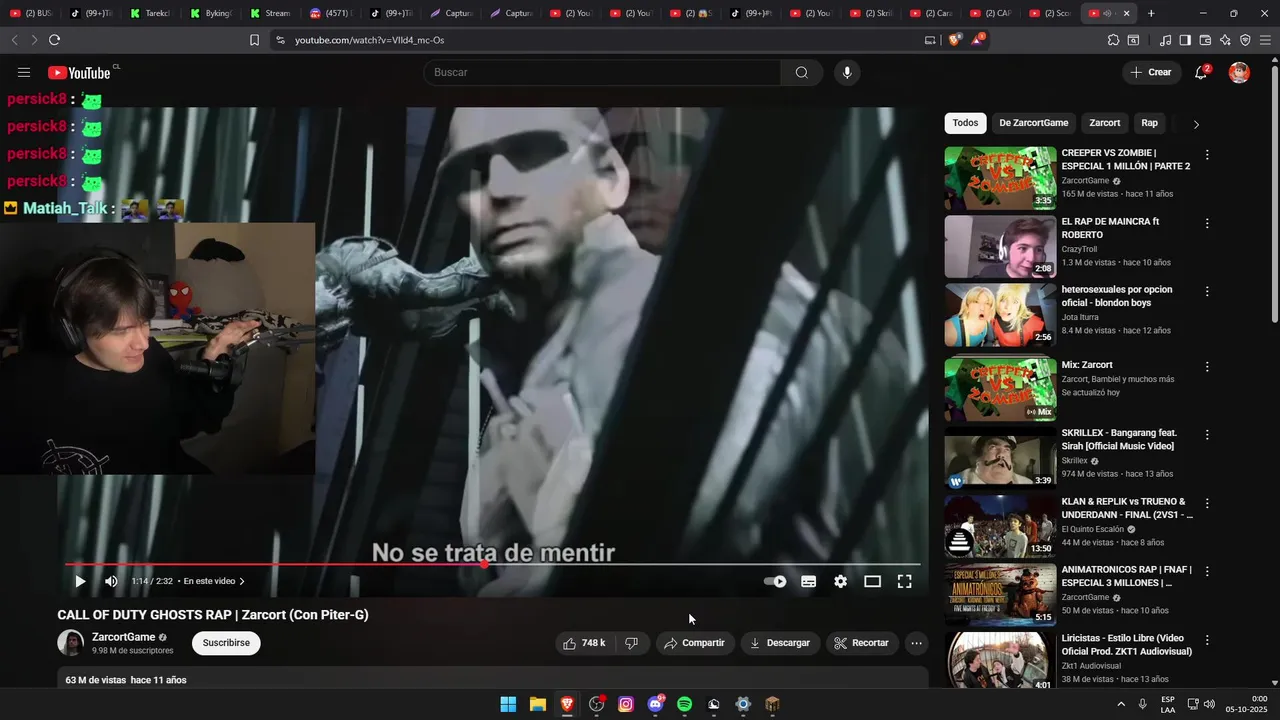Open Brave Leo AI sparkle icon
The width and height of the screenshot is (1280, 720).
coord(1225,40)
